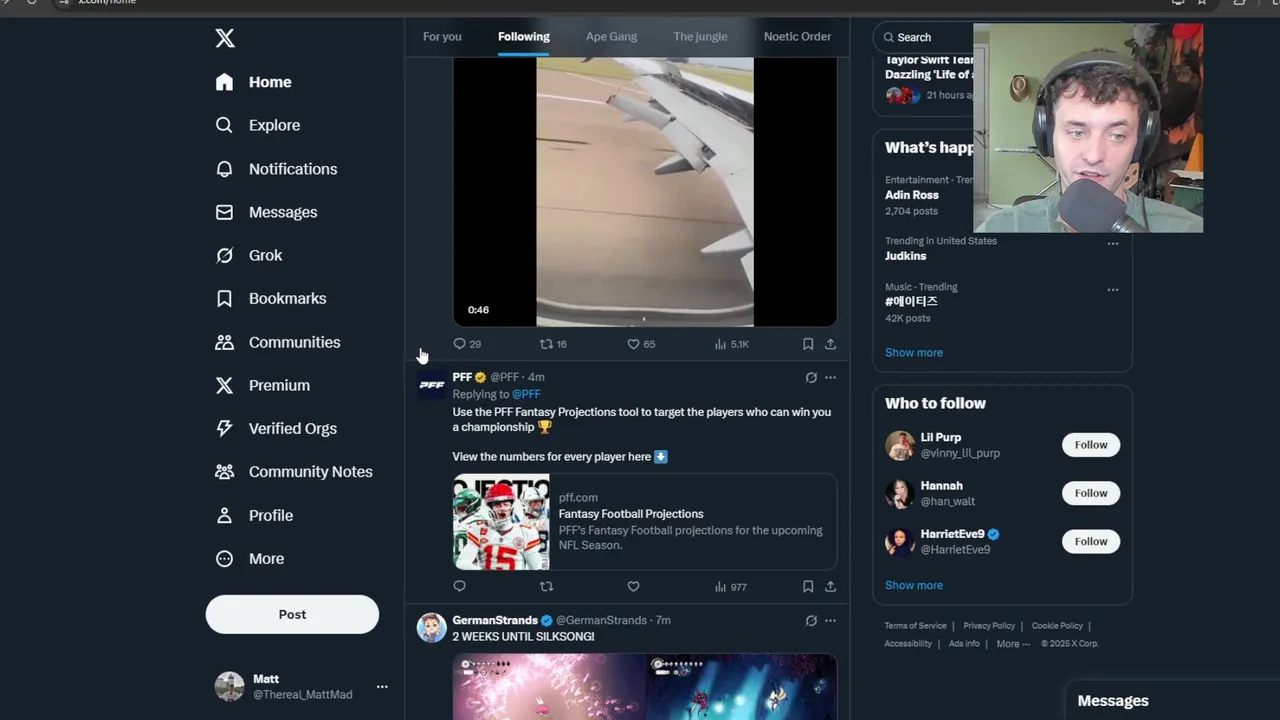The width and height of the screenshot is (1280, 720).
Task: Open Grok from the sidebar
Action: pos(249,255)
